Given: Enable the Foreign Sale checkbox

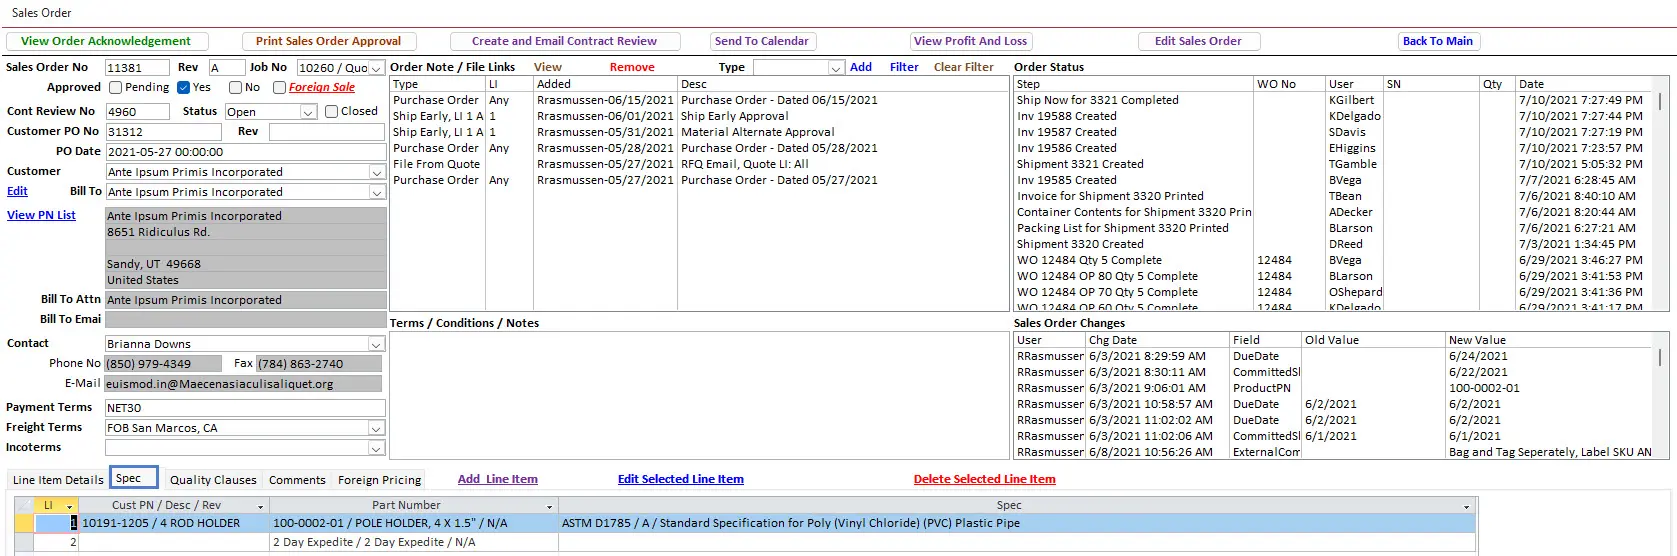Looking at the screenshot, I should pos(280,87).
